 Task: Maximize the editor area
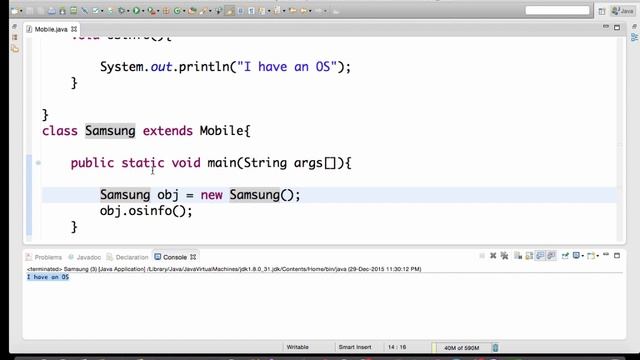(x=617, y=27)
